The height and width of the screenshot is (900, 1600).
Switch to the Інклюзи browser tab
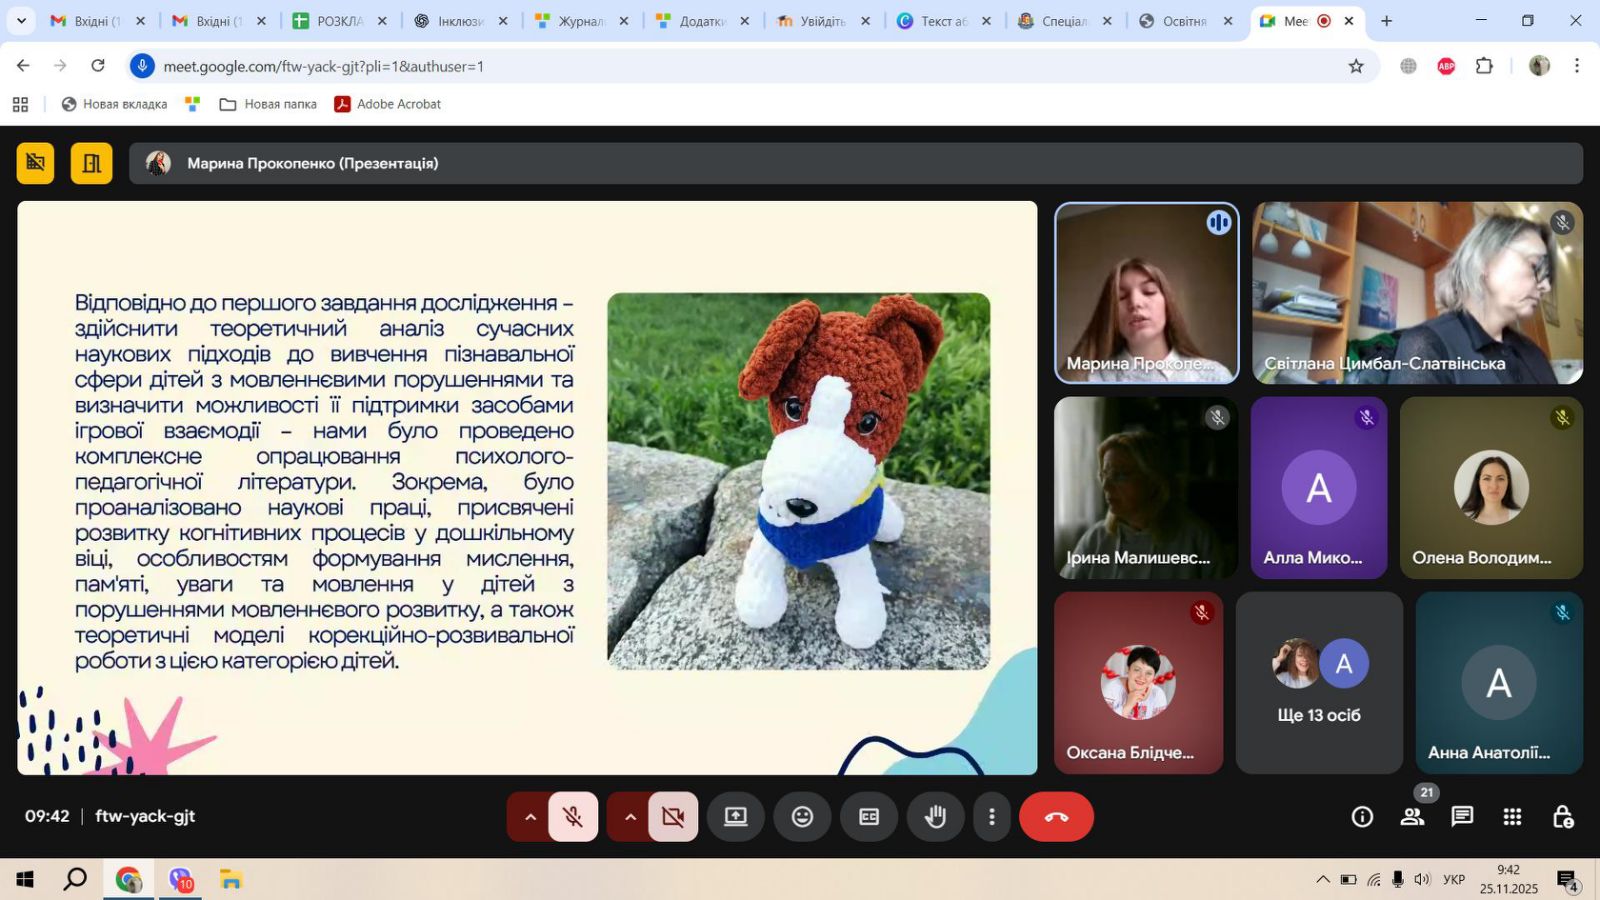pos(459,21)
